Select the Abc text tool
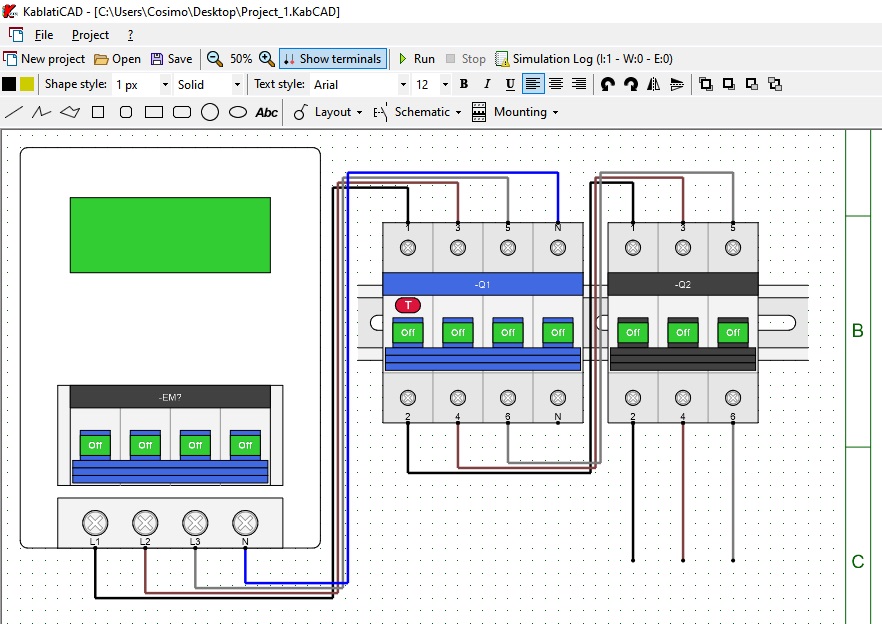The height and width of the screenshot is (624, 882). tap(266, 112)
